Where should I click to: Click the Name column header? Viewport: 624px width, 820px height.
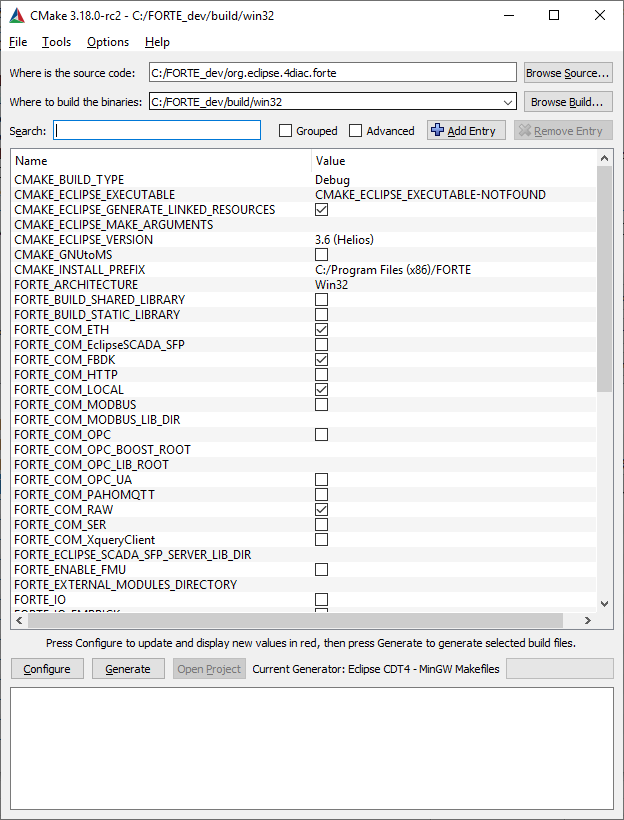(x=161, y=161)
